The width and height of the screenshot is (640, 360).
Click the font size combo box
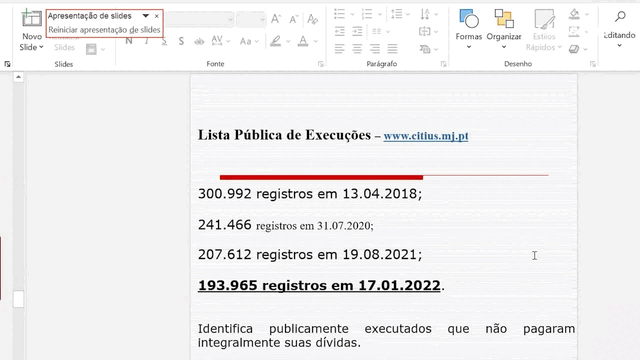251,19
